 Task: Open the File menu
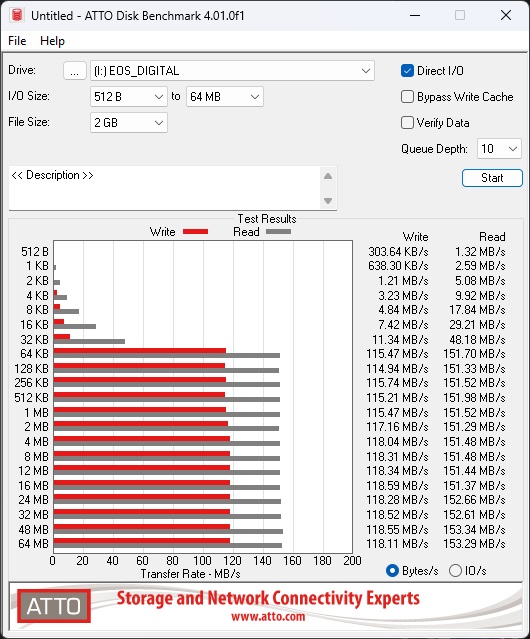pyautogui.click(x=17, y=41)
